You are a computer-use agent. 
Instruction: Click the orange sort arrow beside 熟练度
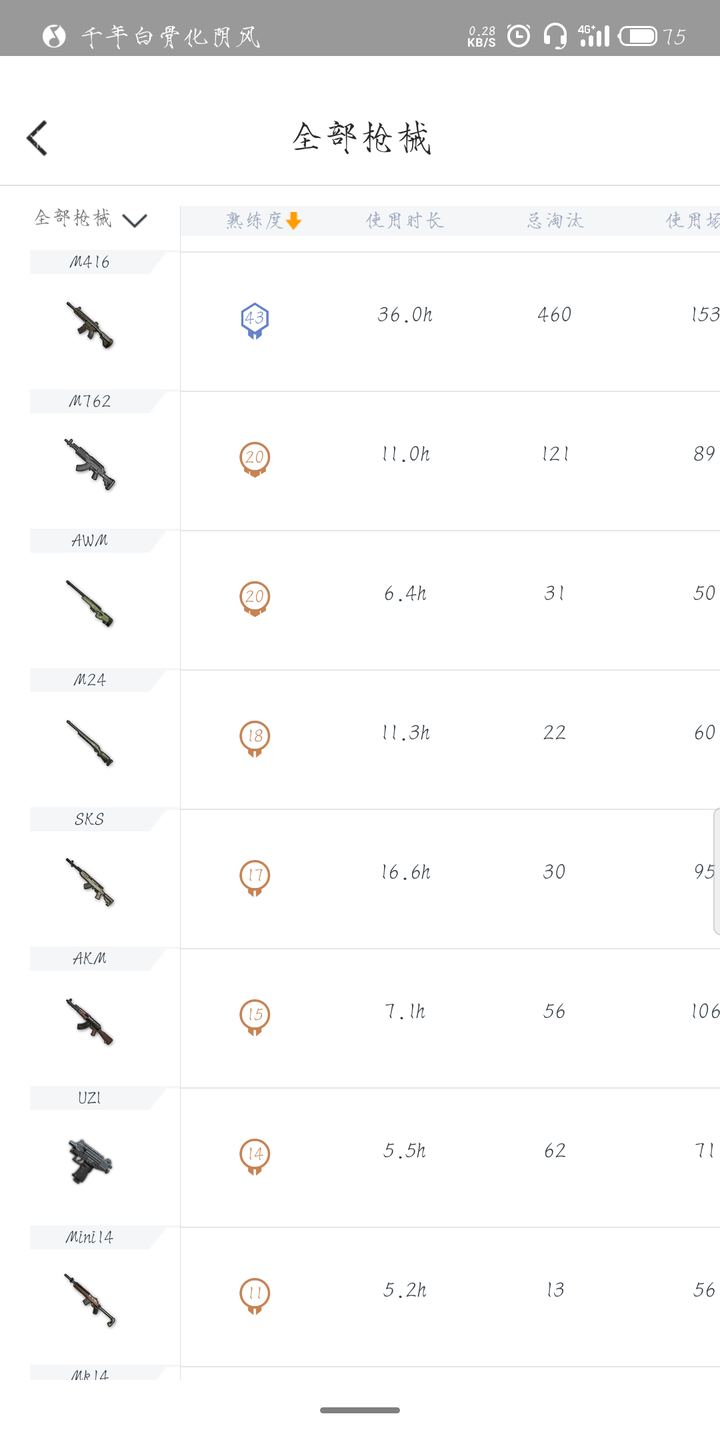click(x=293, y=221)
